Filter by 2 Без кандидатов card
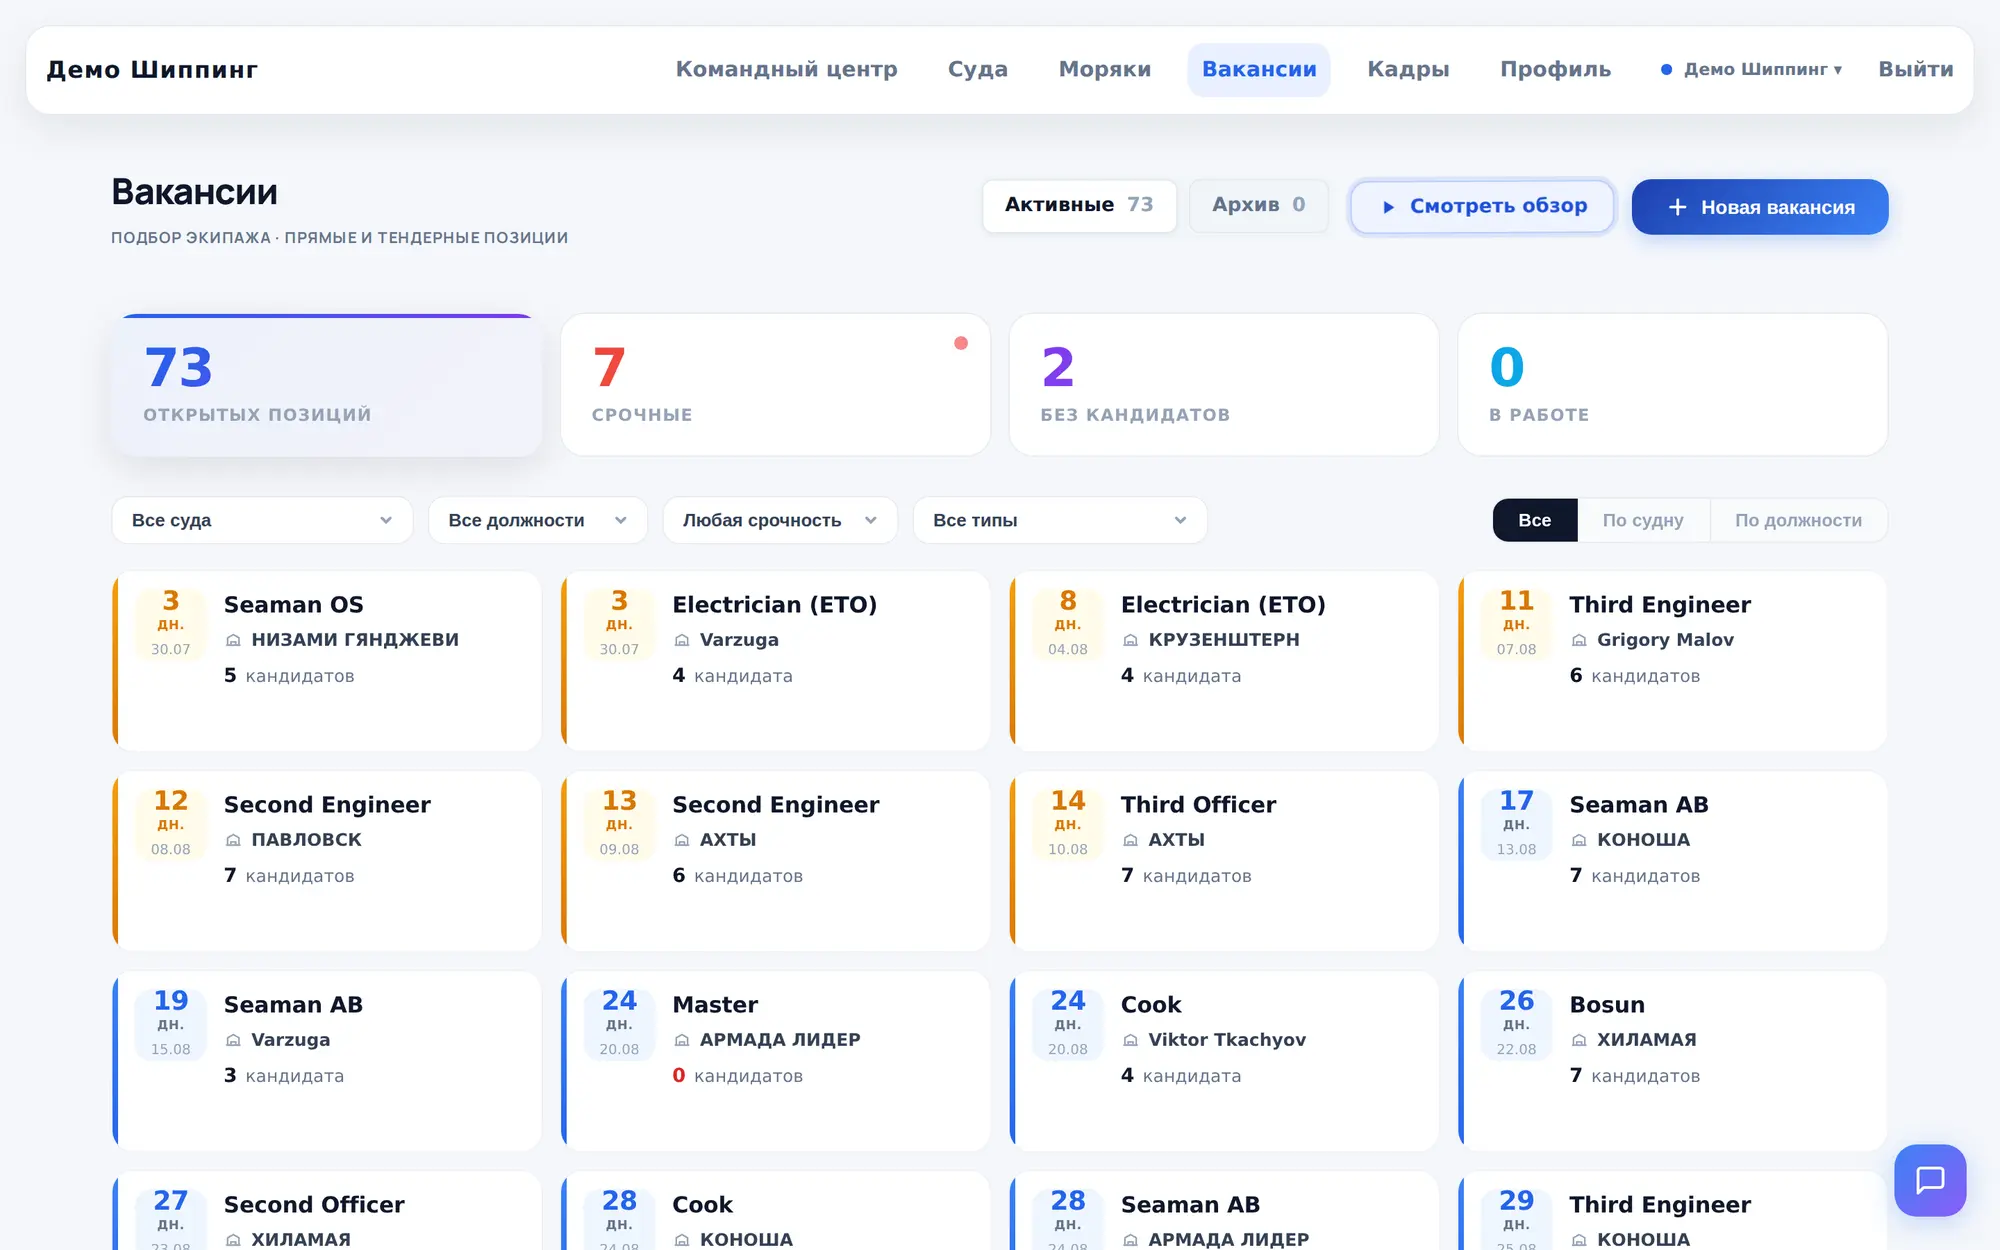The image size is (2000, 1250). 1224,385
